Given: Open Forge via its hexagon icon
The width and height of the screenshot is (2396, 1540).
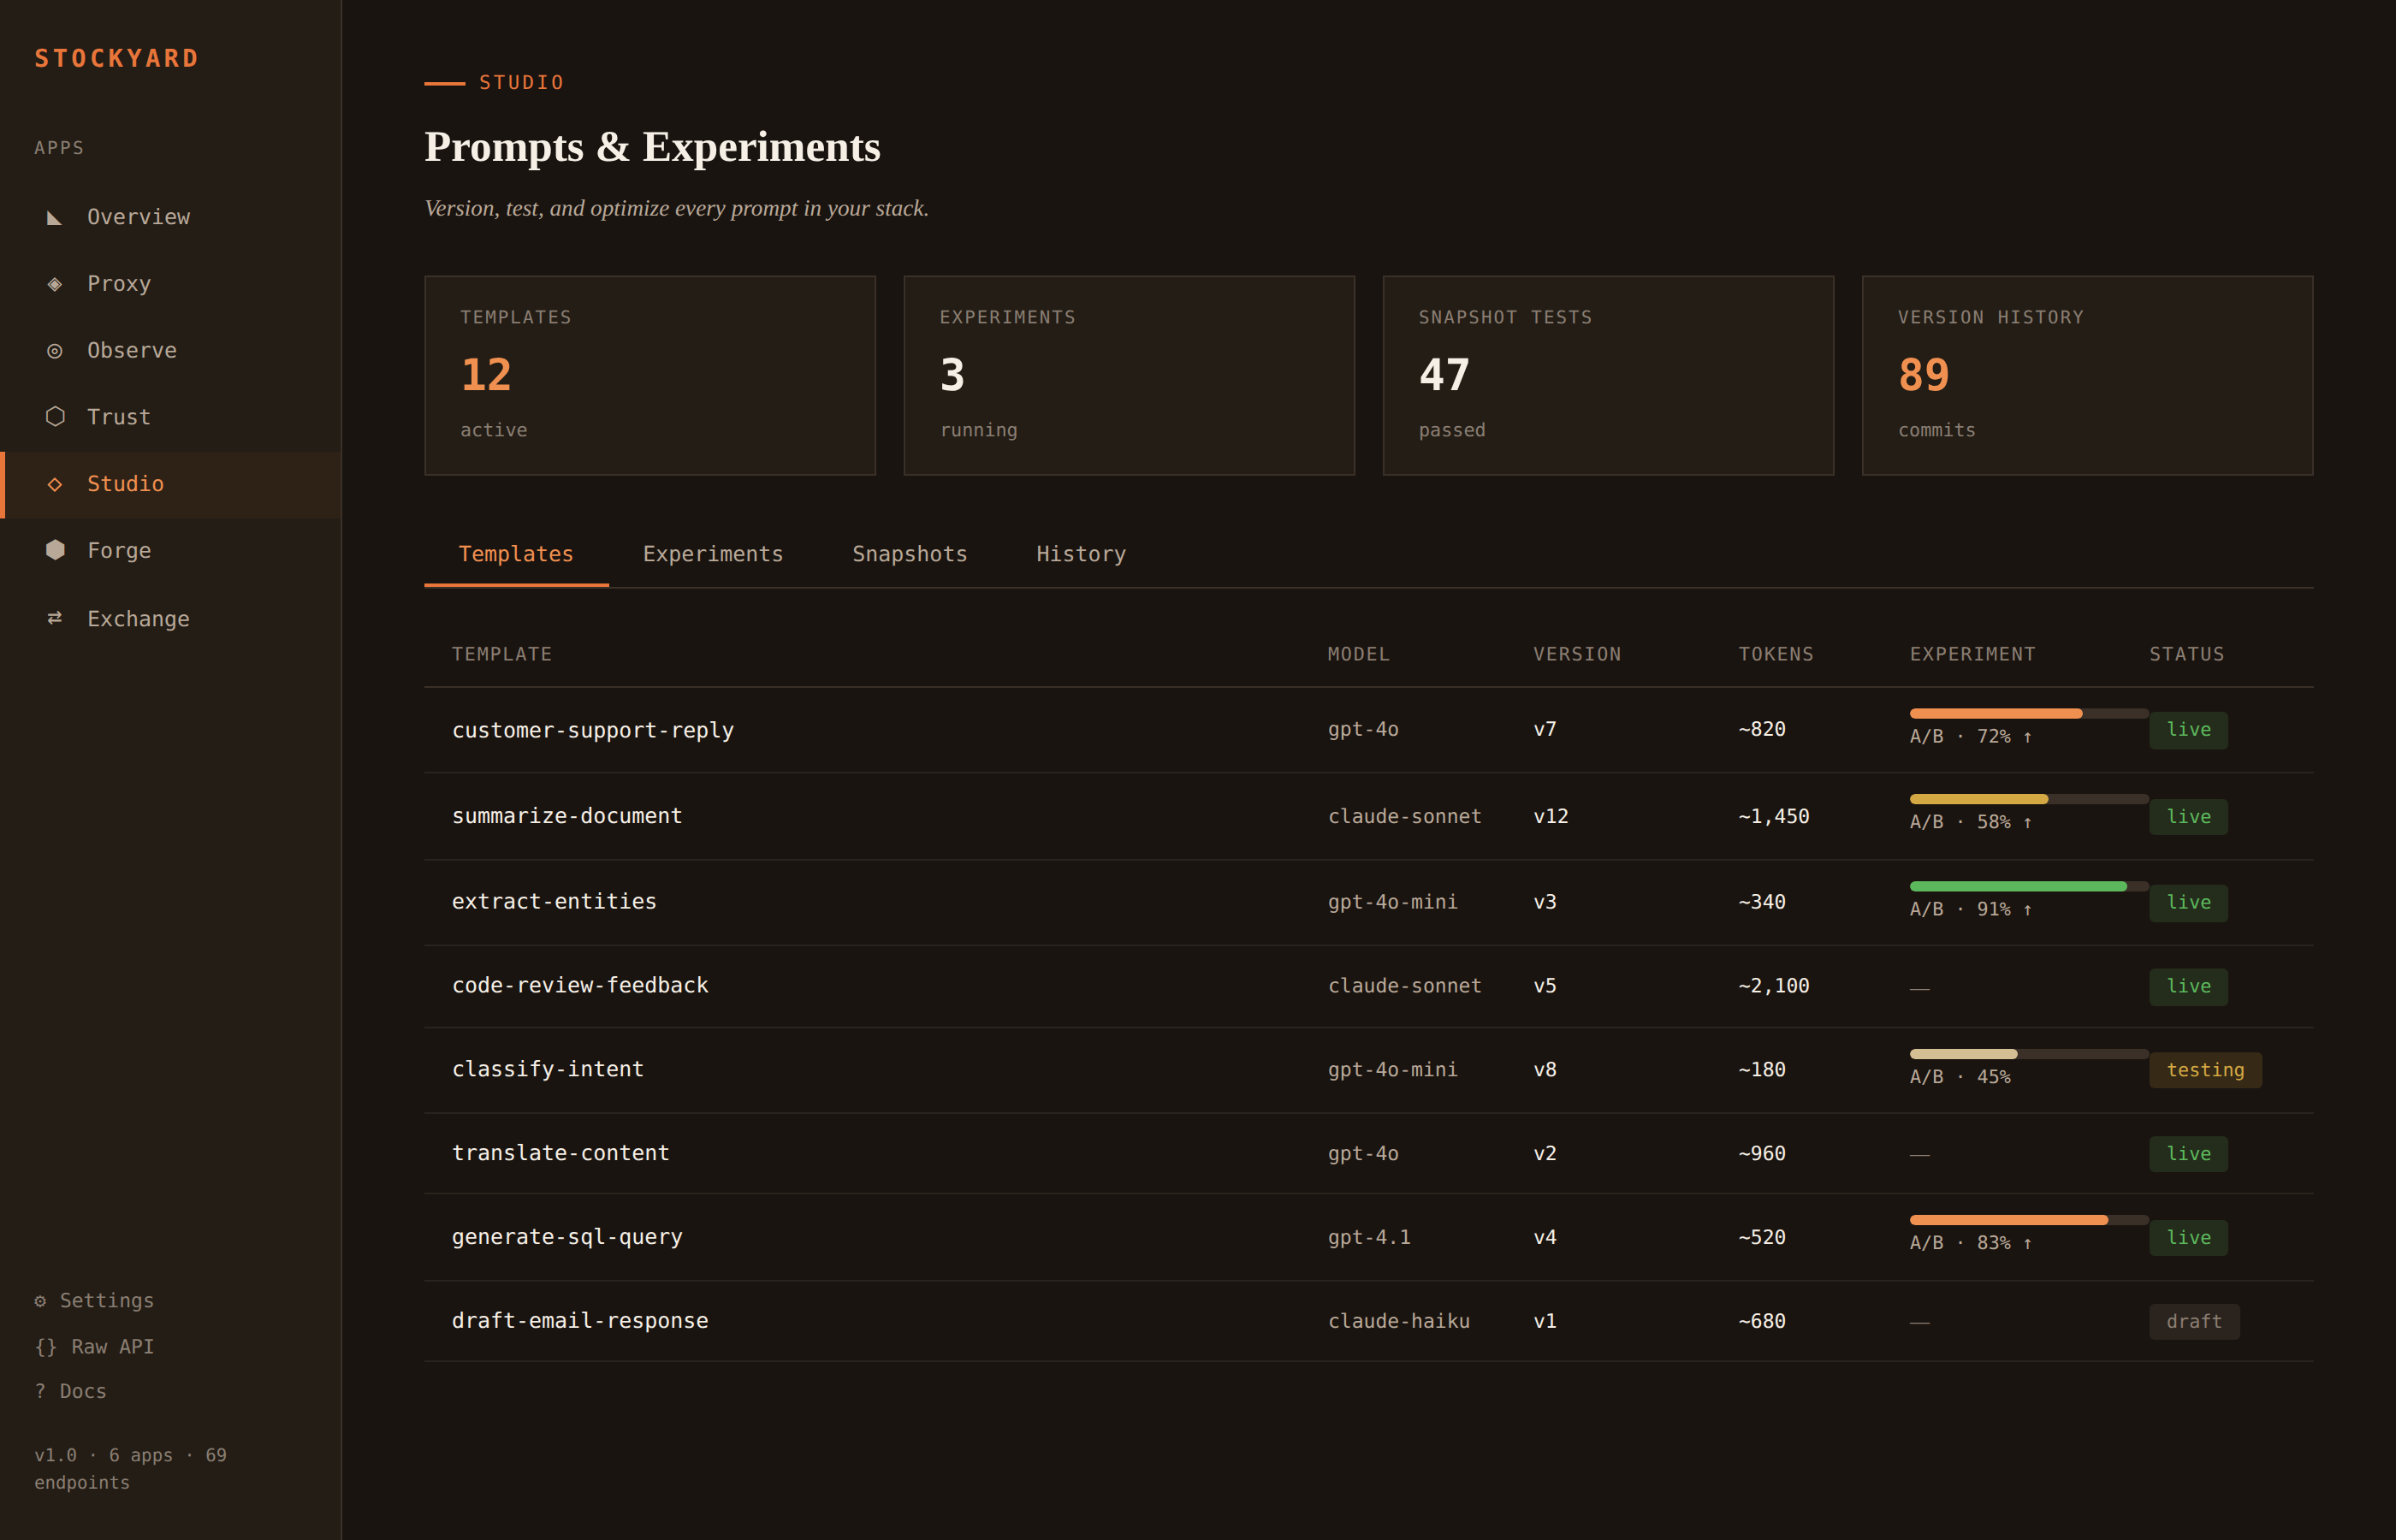Looking at the screenshot, I should [55, 549].
